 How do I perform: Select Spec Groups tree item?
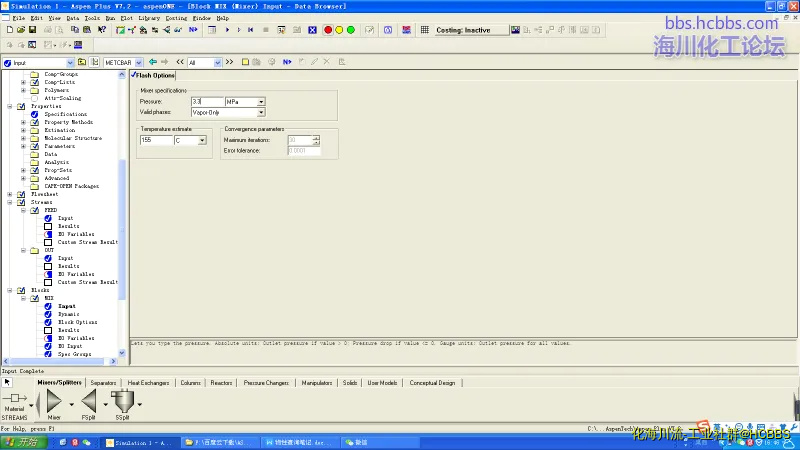[74, 354]
